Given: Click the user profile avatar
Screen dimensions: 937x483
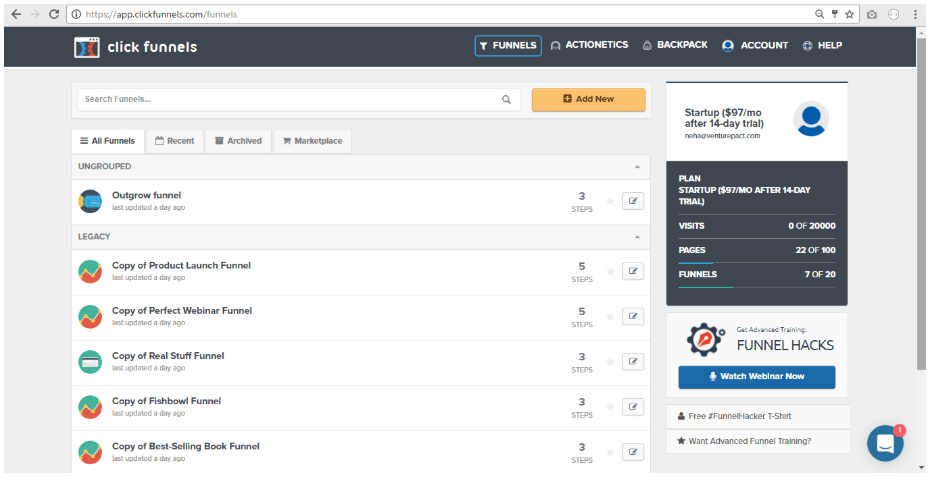Looking at the screenshot, I should 811,119.
